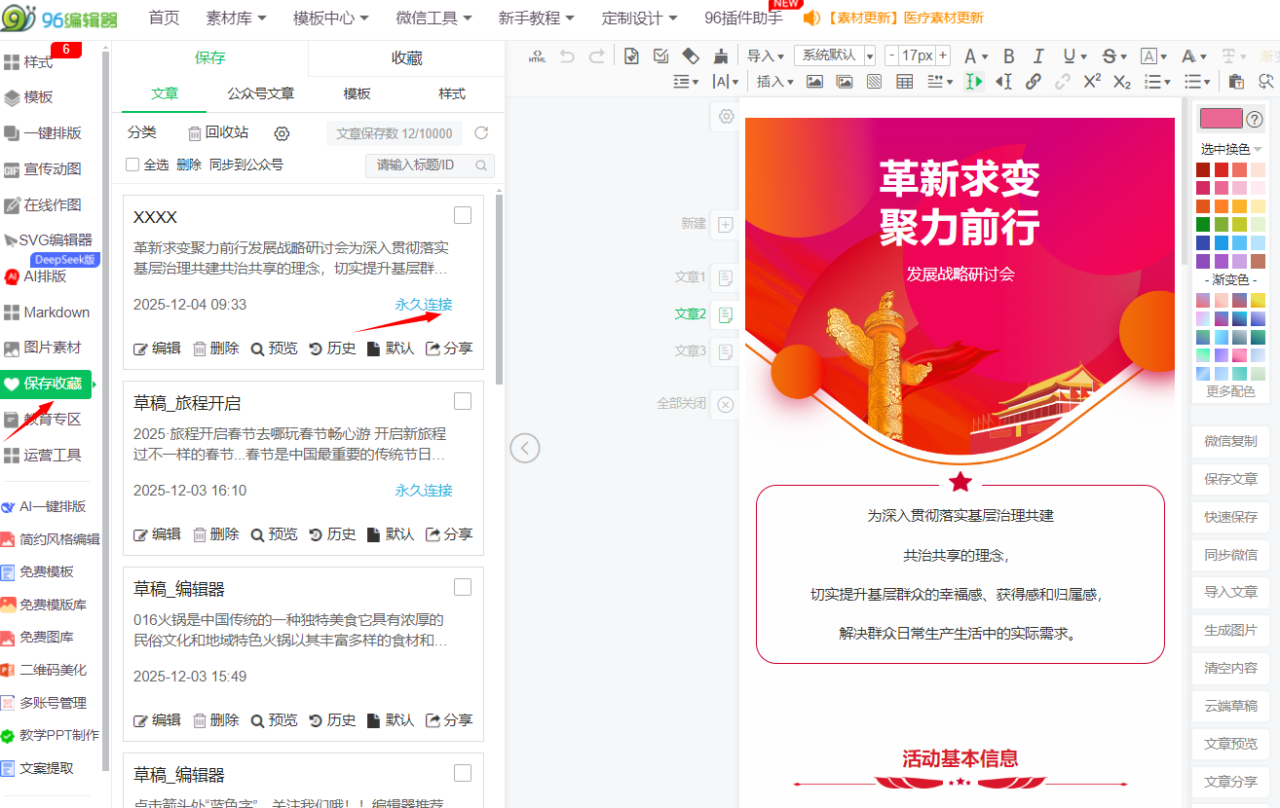Click the 微信复制 button
The width and height of the screenshot is (1280, 808).
[x=1230, y=441]
